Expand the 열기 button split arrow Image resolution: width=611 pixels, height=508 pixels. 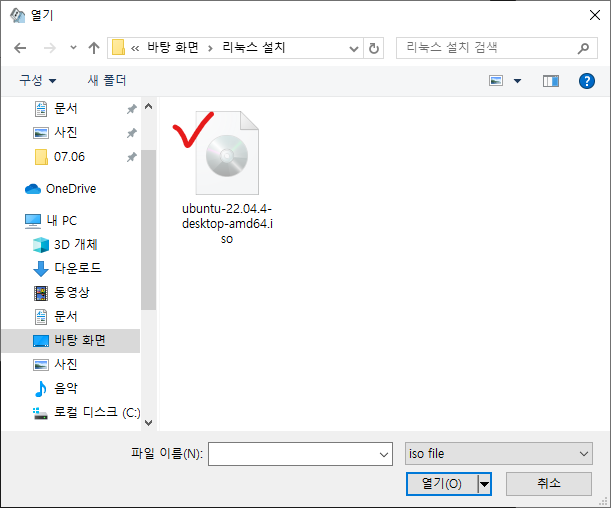tap(484, 484)
